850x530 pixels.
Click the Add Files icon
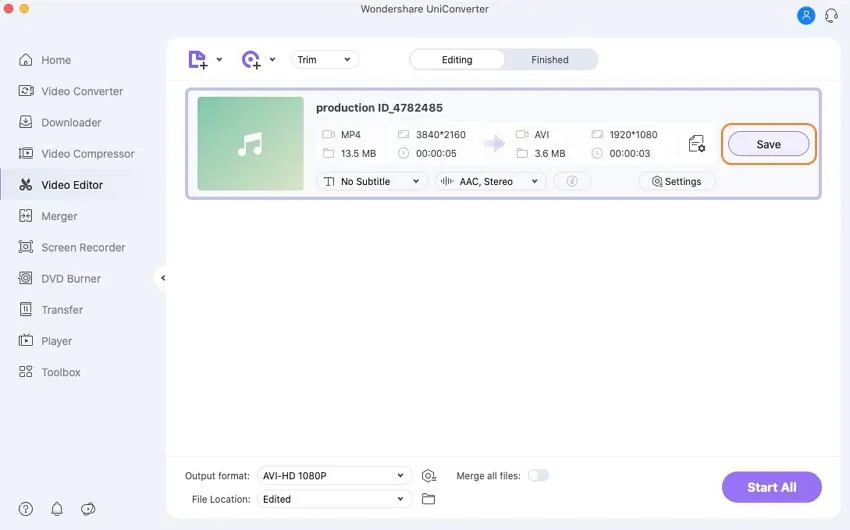(x=198, y=60)
